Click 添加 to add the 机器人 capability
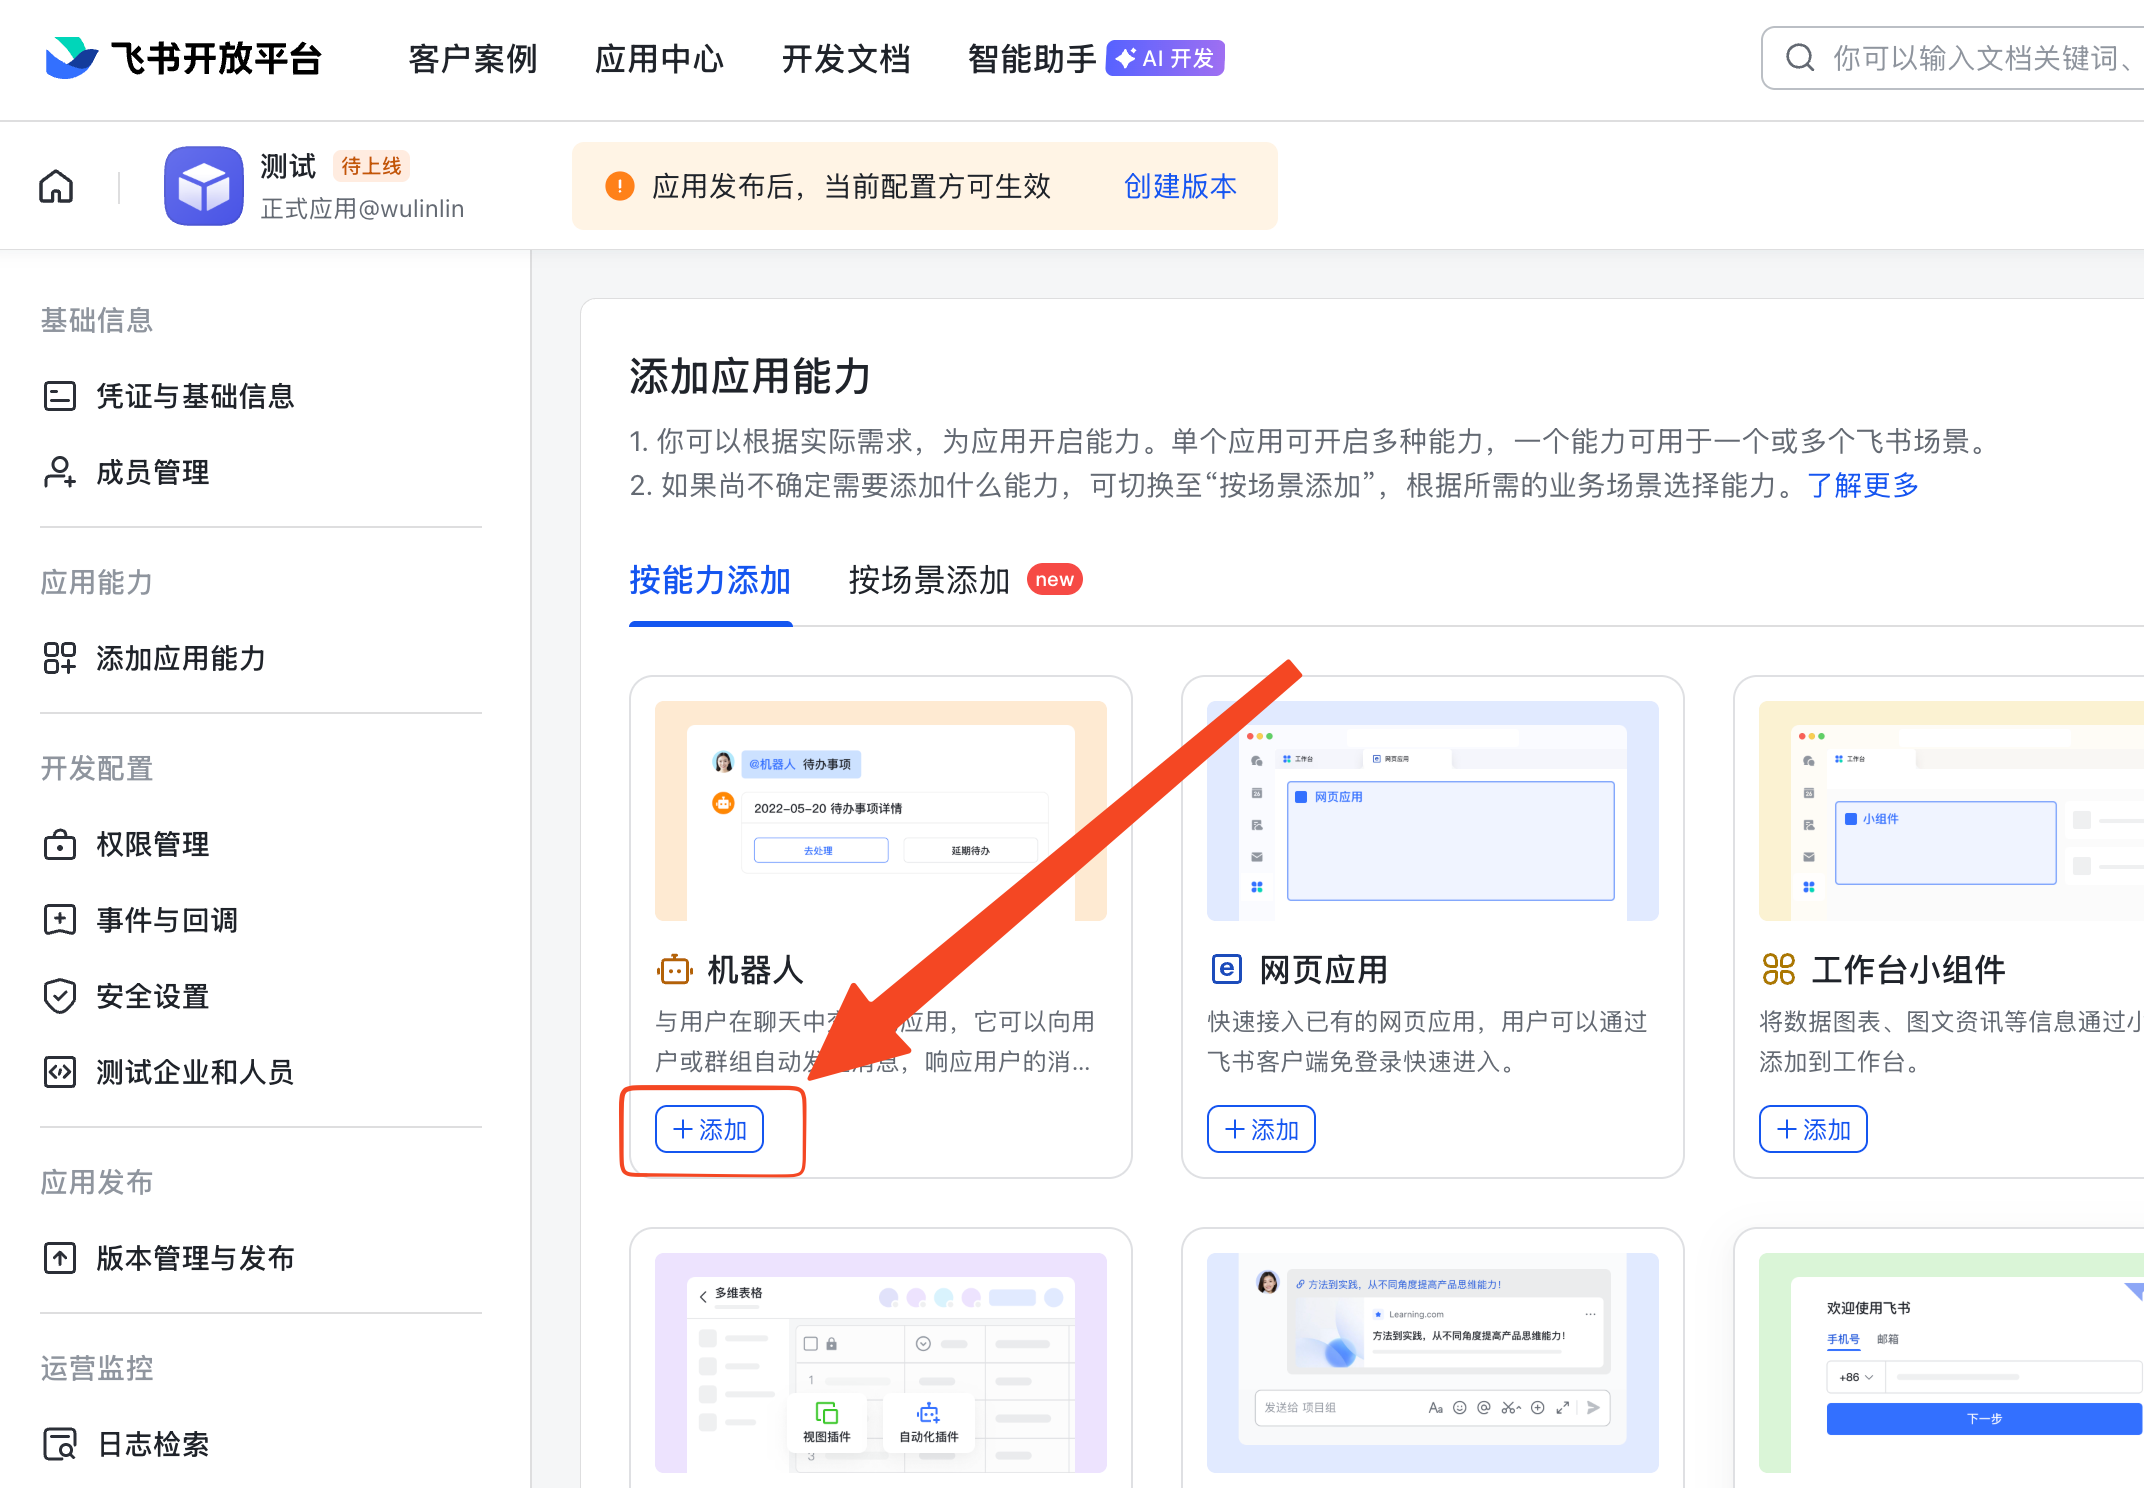Viewport: 2144px width, 1488px height. pos(709,1129)
